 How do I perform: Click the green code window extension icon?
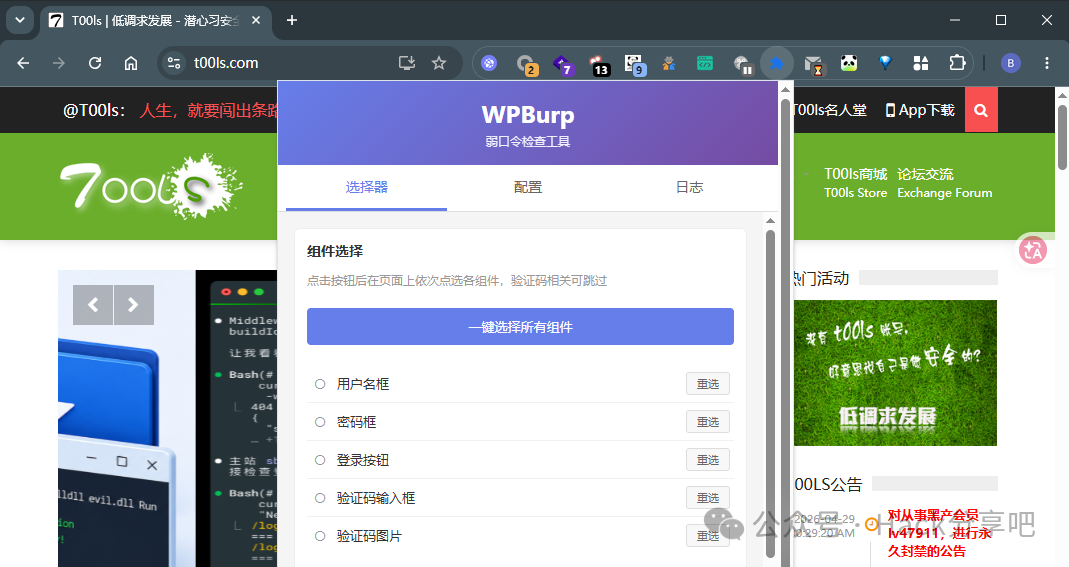point(705,63)
